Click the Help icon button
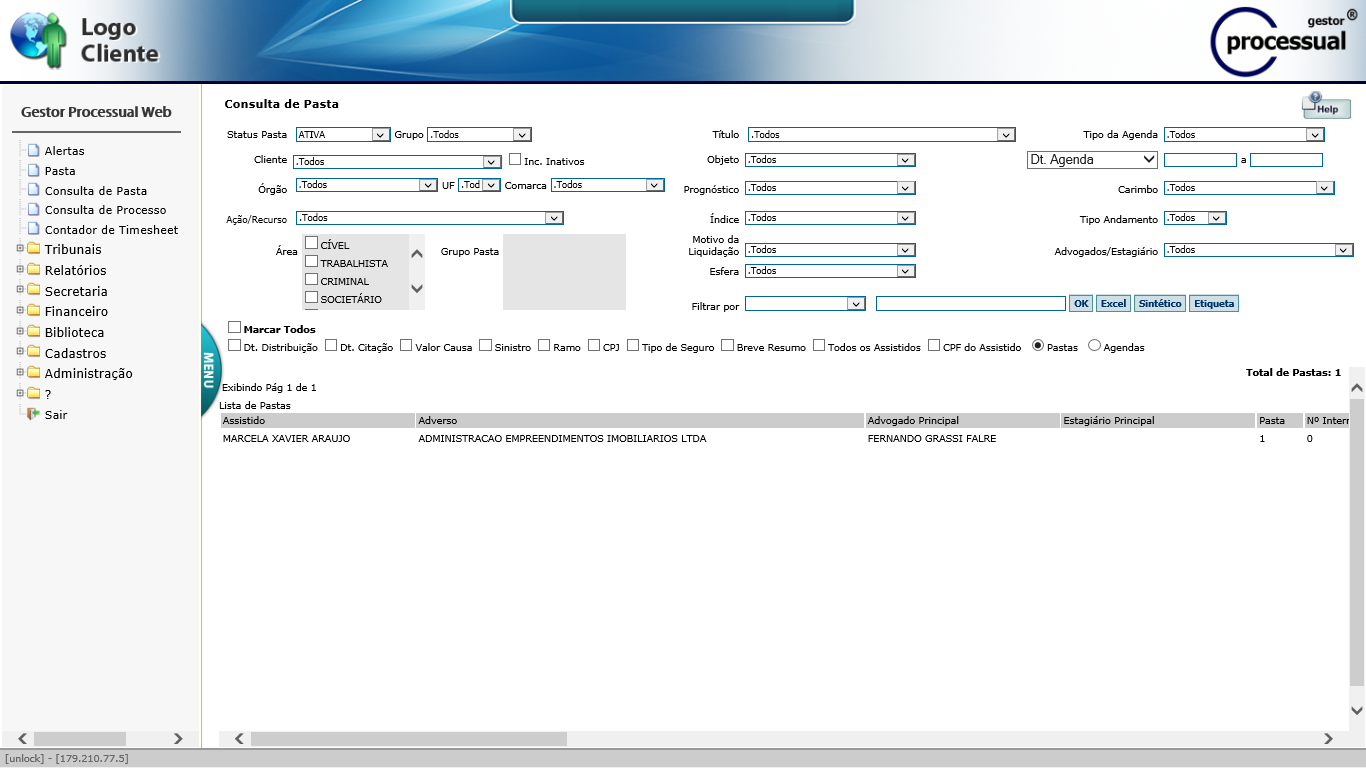 click(1326, 105)
